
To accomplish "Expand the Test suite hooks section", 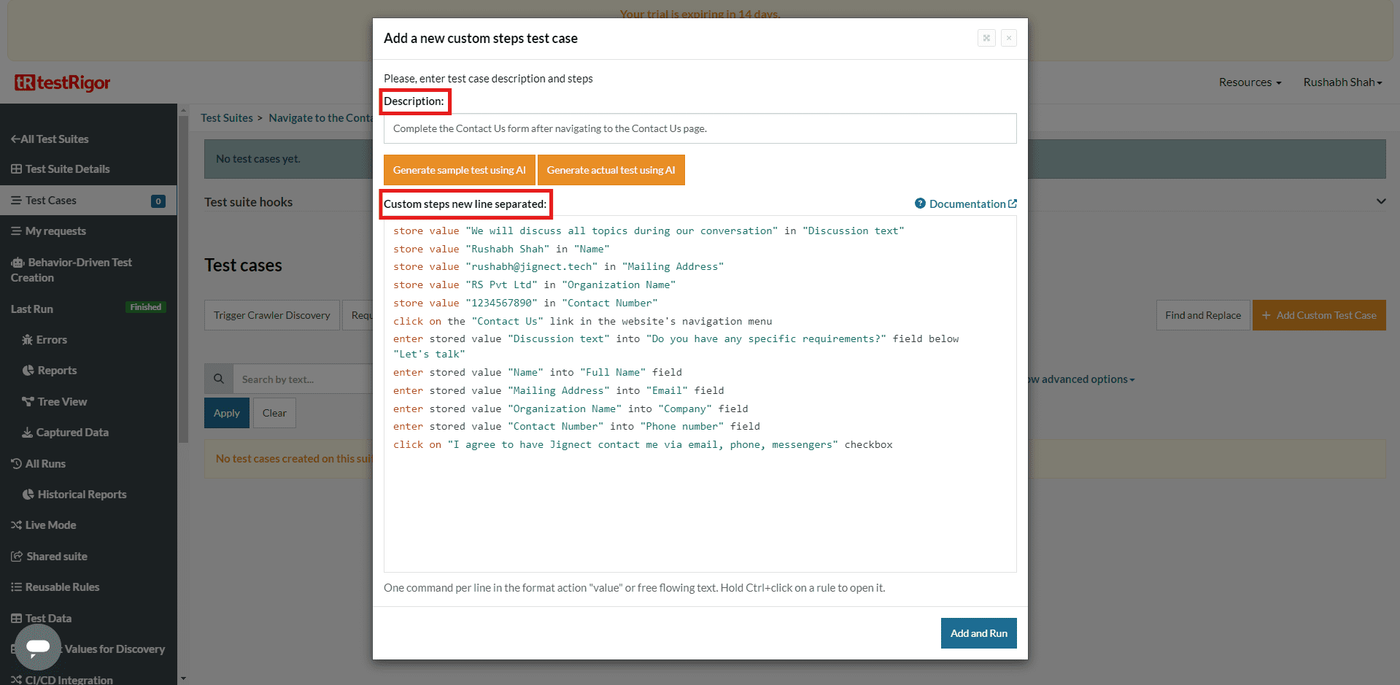I will 1380,201.
